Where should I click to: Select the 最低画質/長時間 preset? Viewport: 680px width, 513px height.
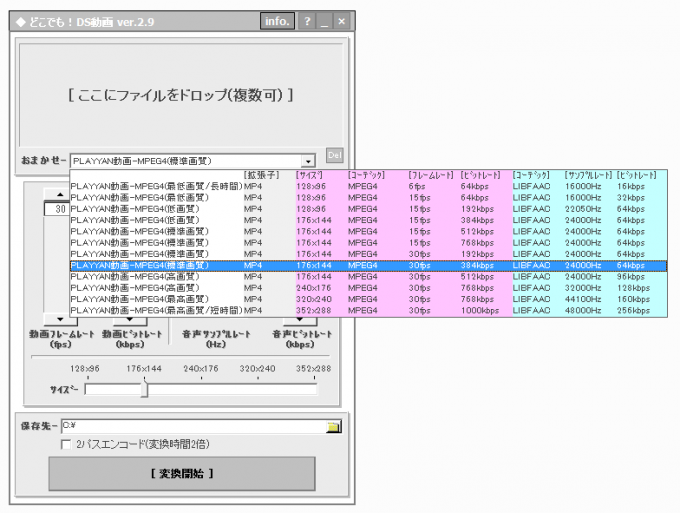tap(155, 186)
